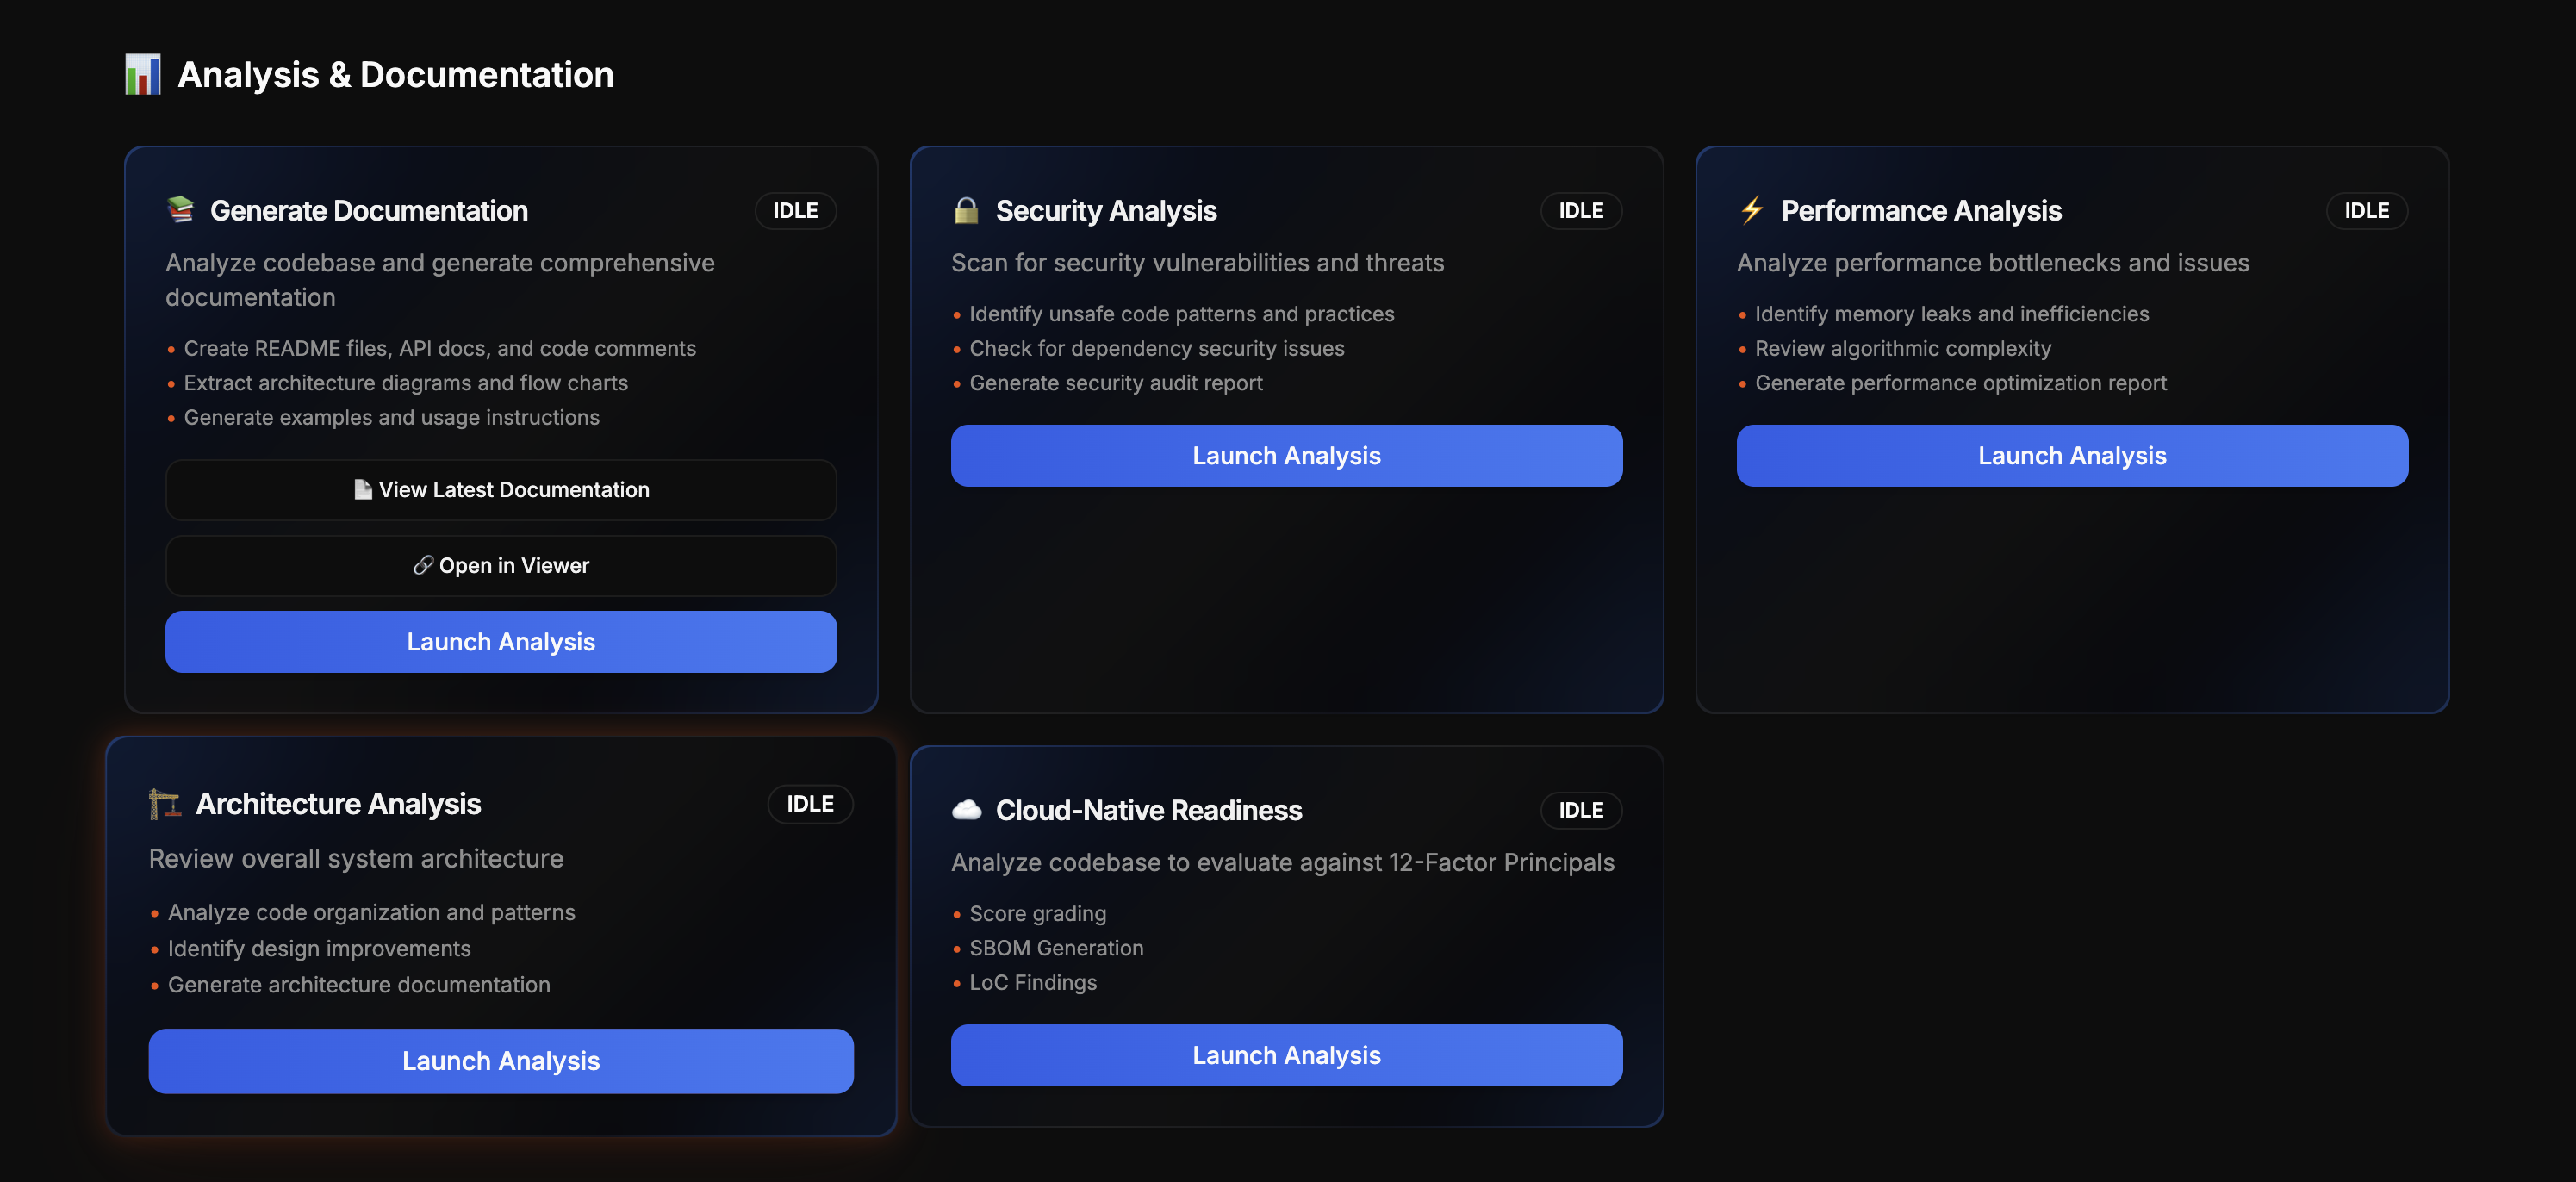Click the link icon inside Open in Viewer

click(x=424, y=565)
